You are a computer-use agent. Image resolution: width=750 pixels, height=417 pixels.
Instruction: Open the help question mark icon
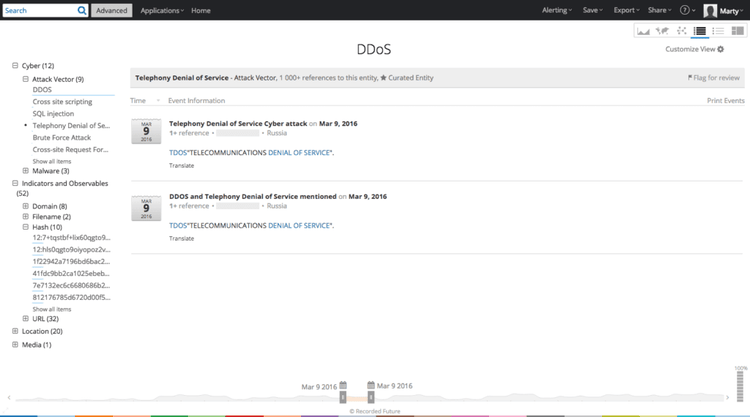[x=685, y=10]
